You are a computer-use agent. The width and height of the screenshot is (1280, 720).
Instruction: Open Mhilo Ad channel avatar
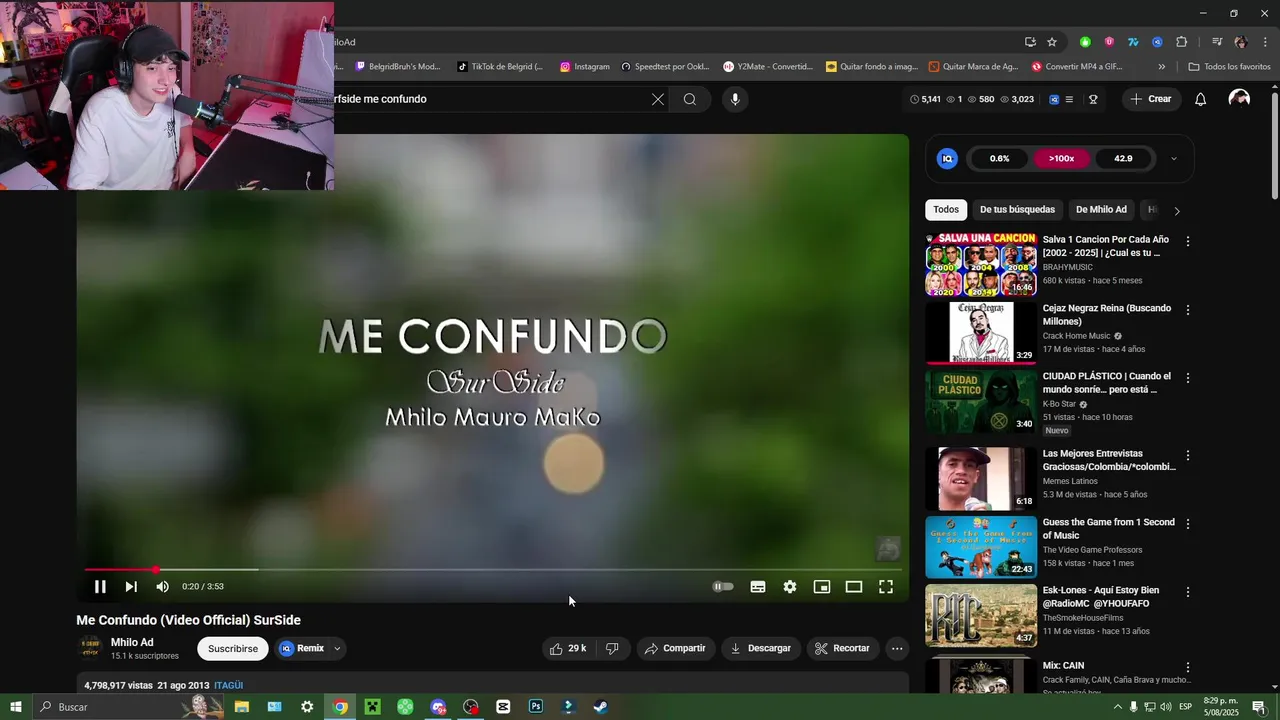[90, 648]
